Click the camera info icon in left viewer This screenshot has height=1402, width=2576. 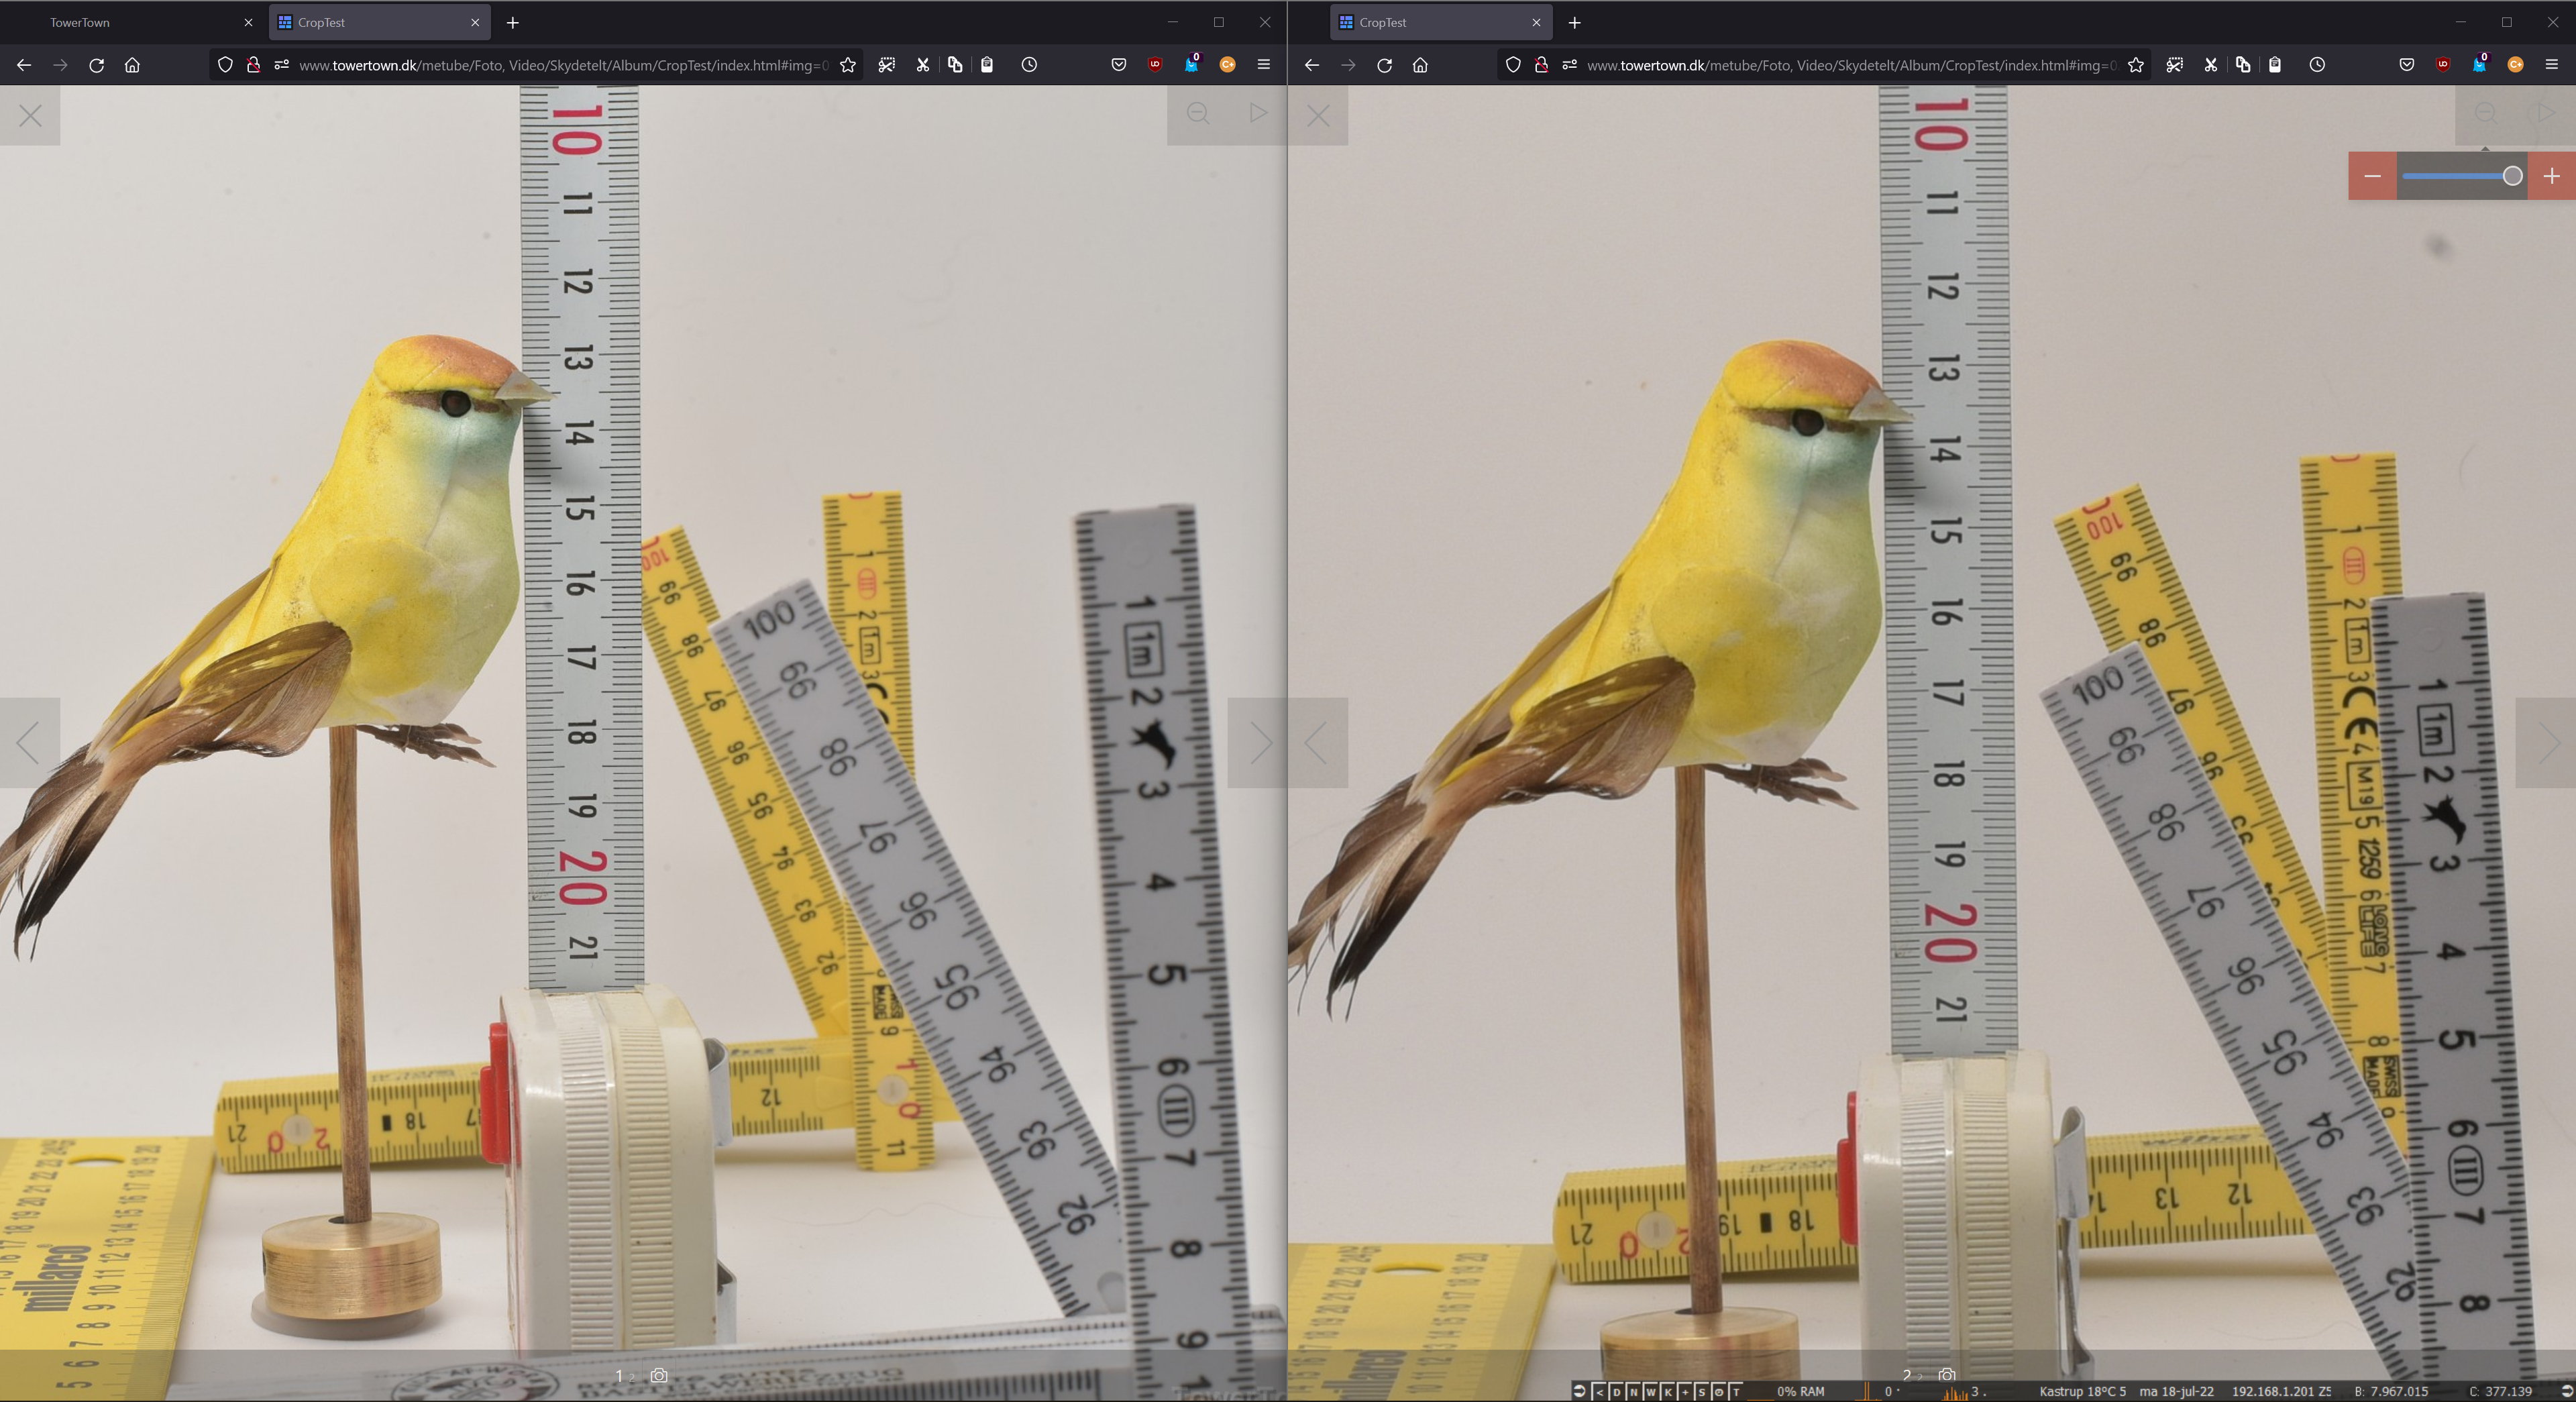659,1376
